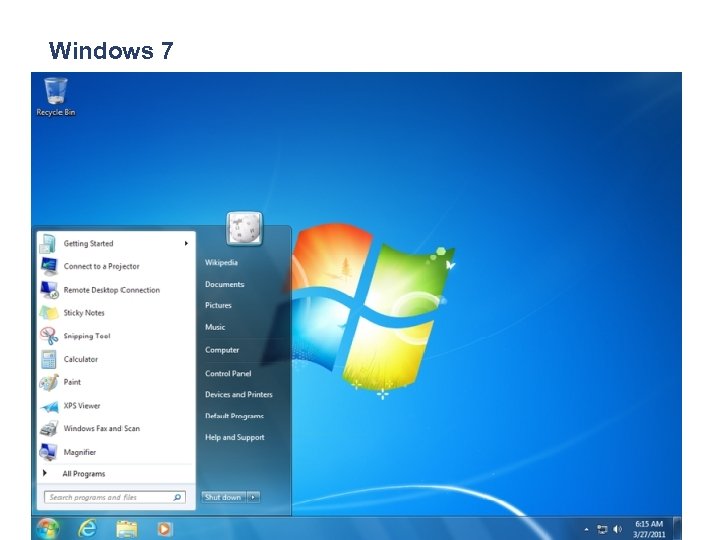The height and width of the screenshot is (540, 720).
Task: Open Windows Media Player from taskbar
Action: 164,529
